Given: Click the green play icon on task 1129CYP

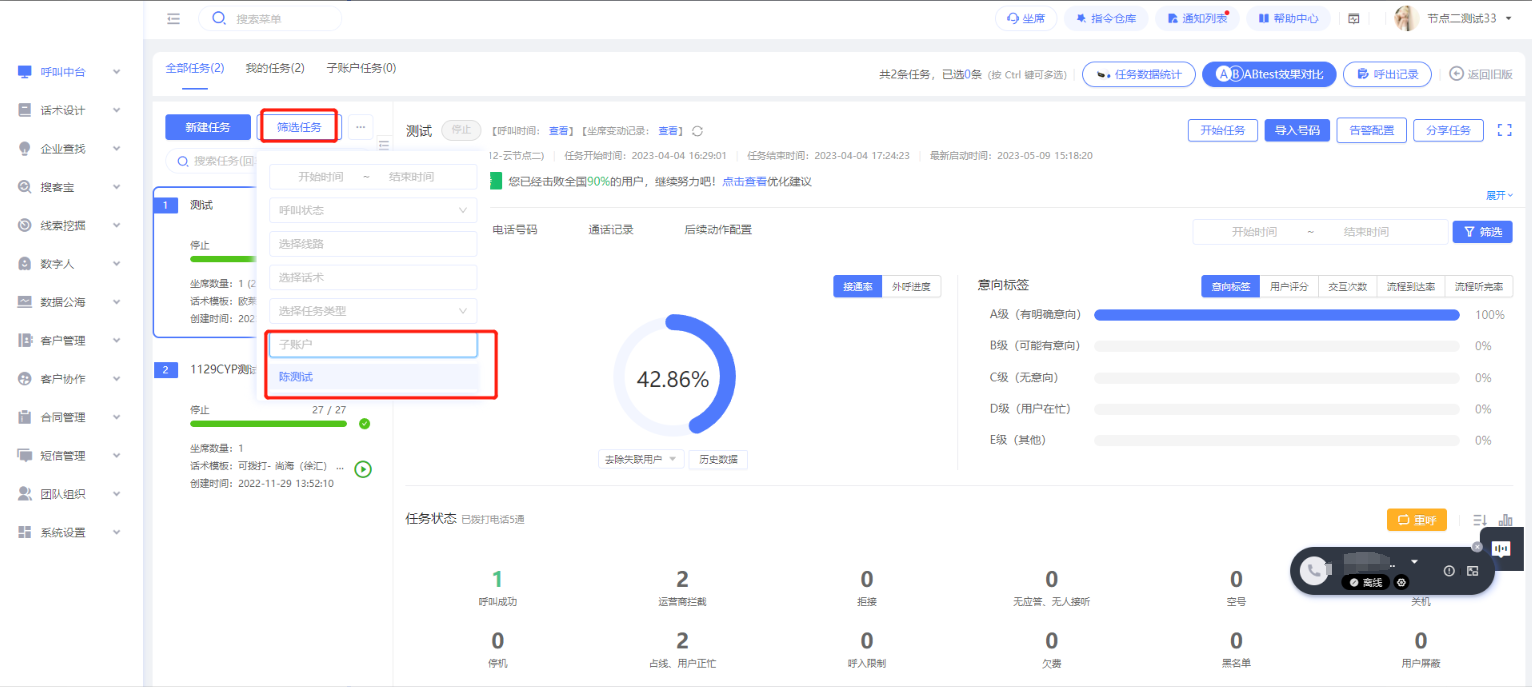Looking at the screenshot, I should click(363, 468).
